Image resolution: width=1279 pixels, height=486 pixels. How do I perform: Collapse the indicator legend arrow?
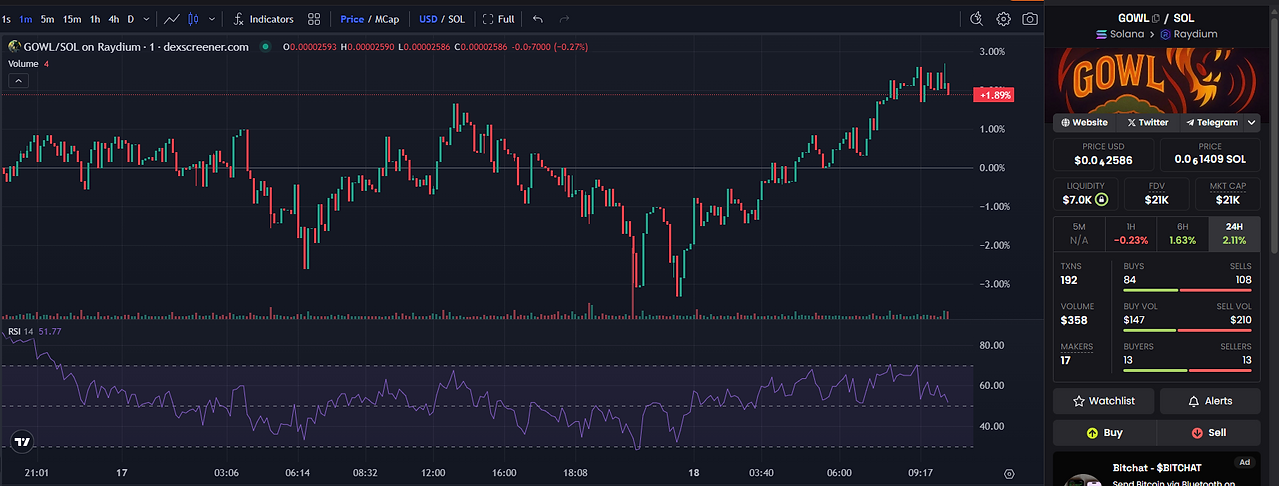coord(18,82)
